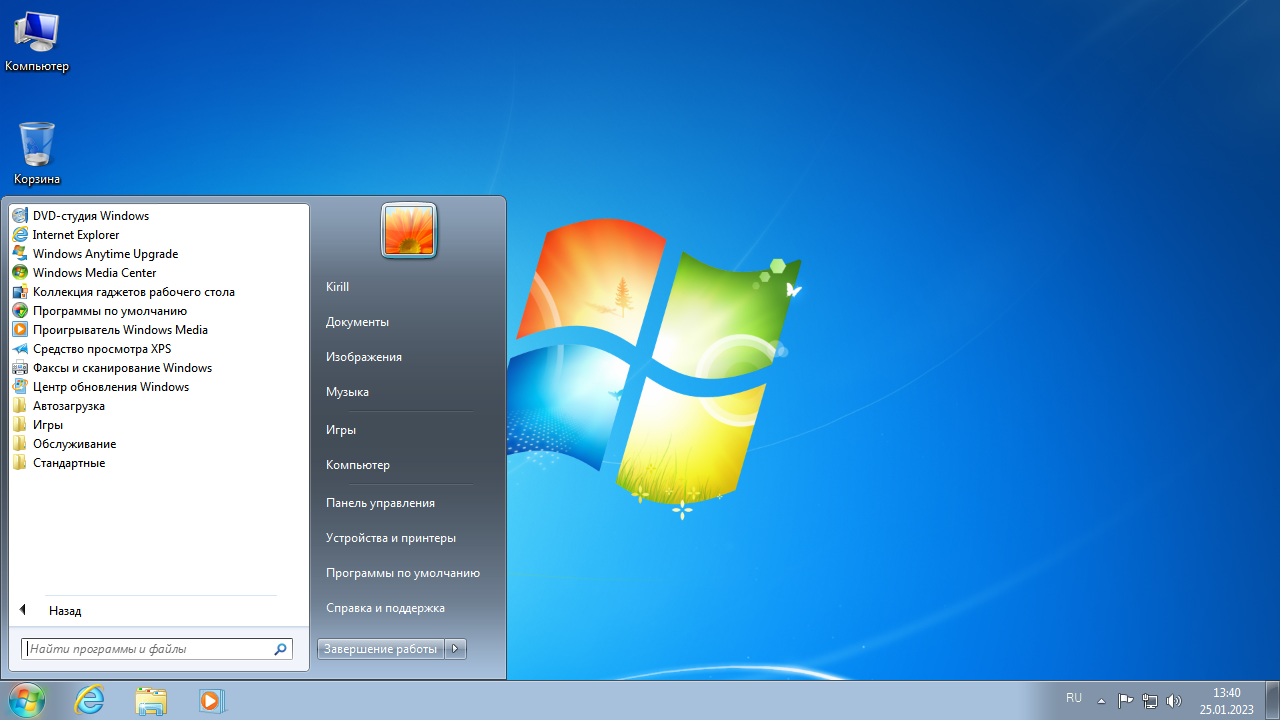Open Центр обновления Windows icon
Screen dimensions: 1280x720
coord(20,387)
